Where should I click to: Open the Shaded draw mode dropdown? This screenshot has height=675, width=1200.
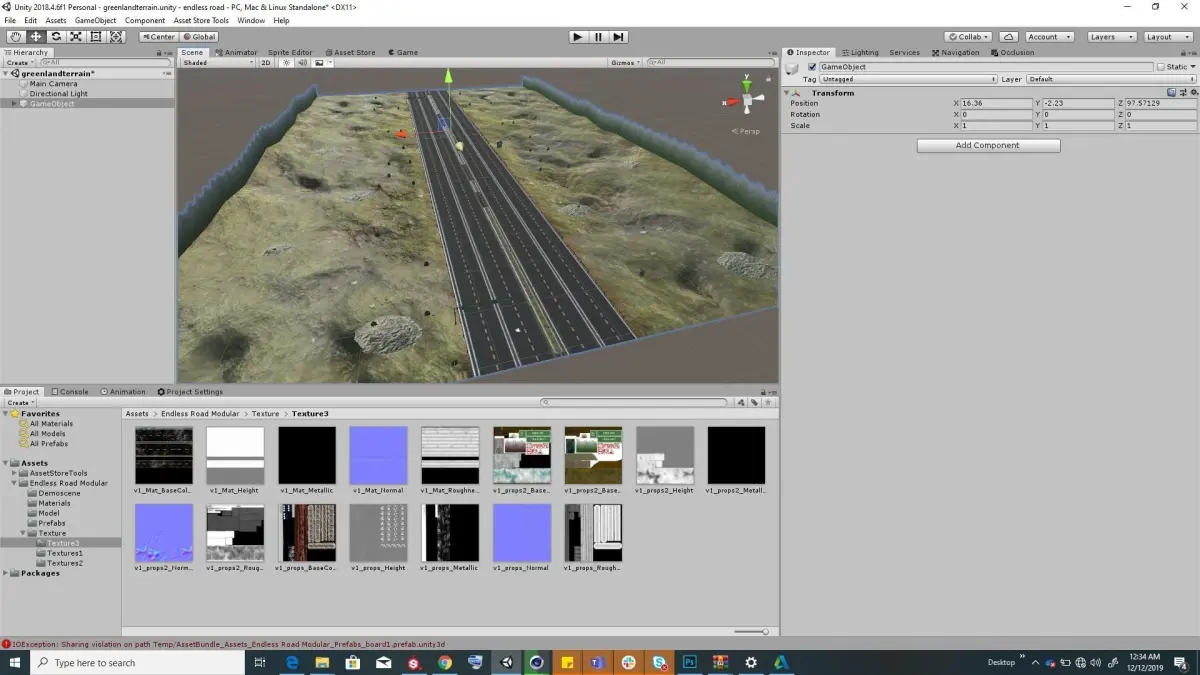coord(218,62)
